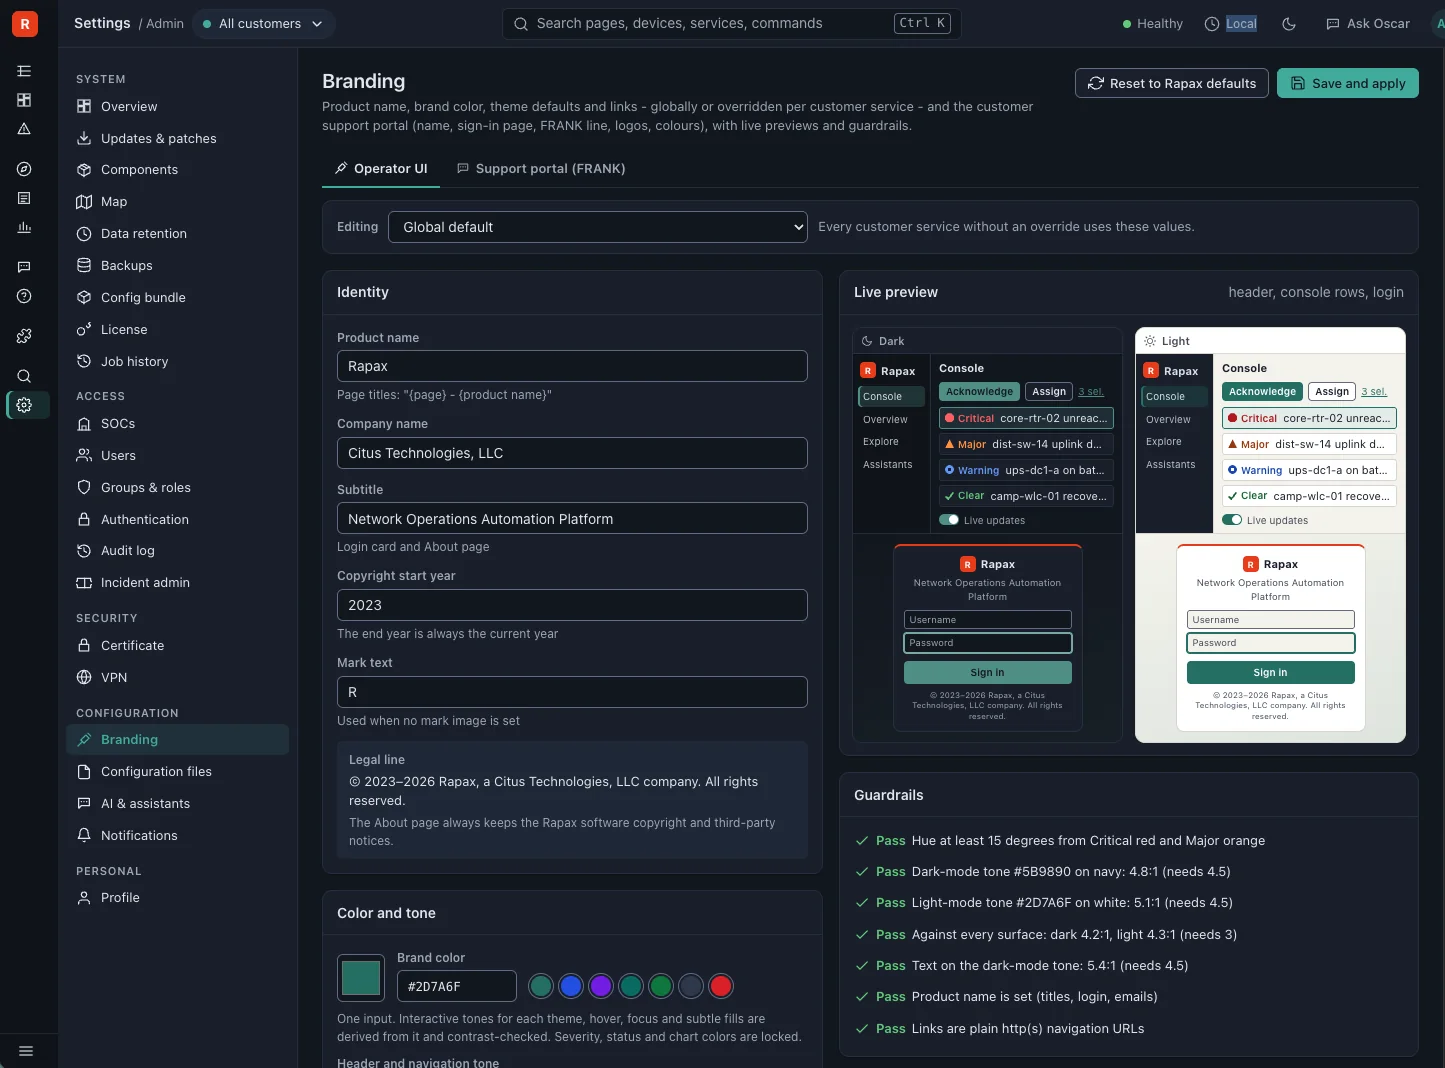Click Reset to Rapax defaults button
Viewport: 1445px width, 1068px height.
[x=1172, y=83]
